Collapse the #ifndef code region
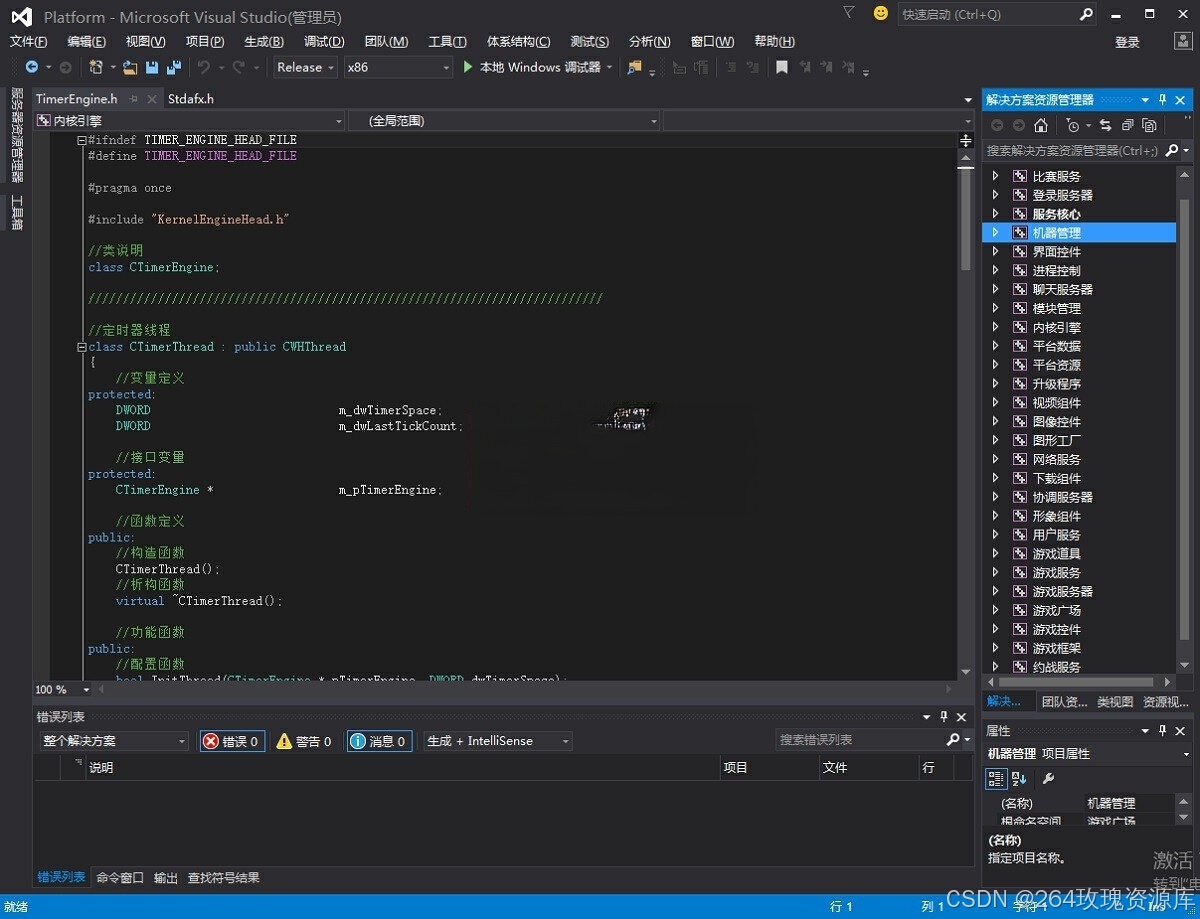The width and height of the screenshot is (1200, 919). (x=82, y=140)
